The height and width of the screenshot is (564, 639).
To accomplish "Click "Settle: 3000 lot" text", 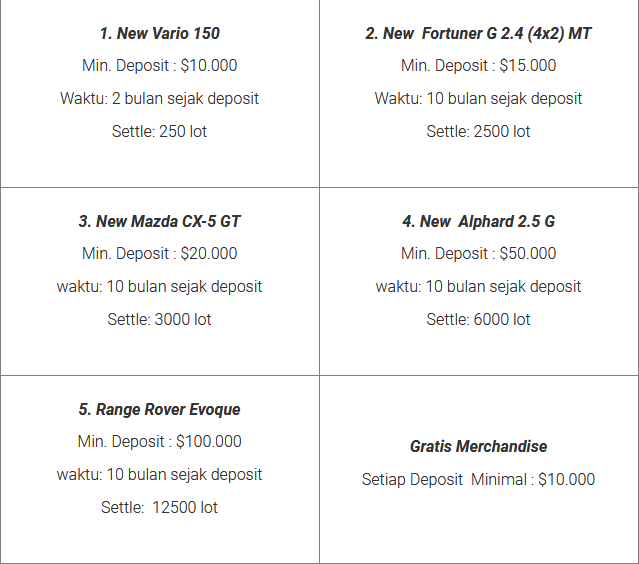I will pyautogui.click(x=160, y=319).
